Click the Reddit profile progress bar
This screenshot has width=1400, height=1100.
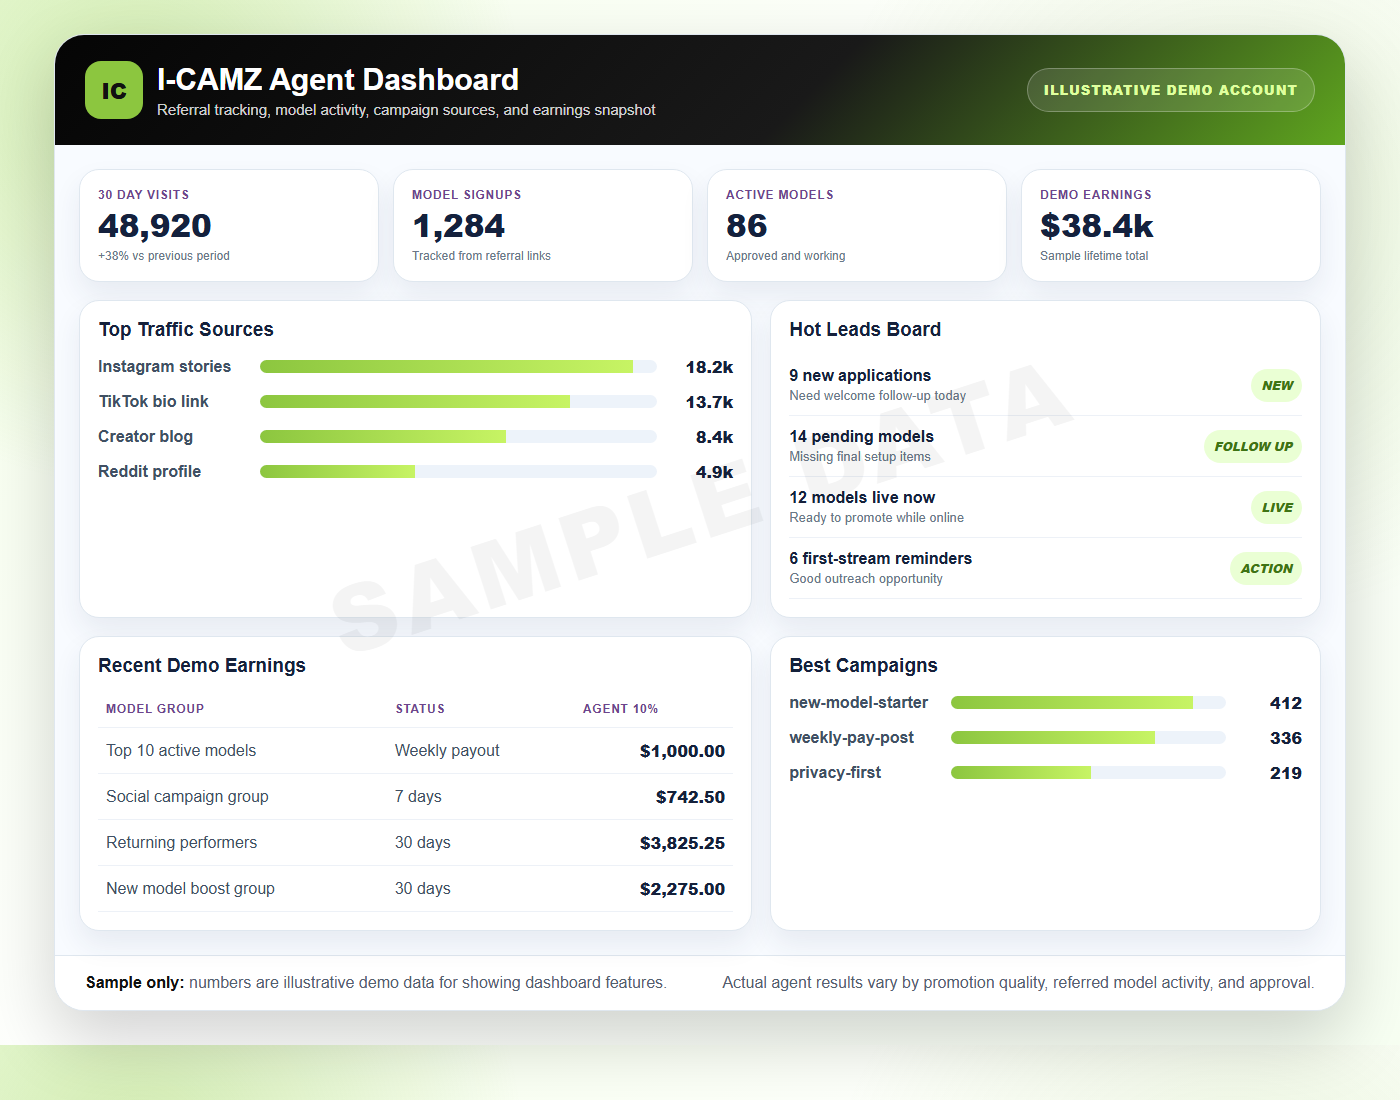click(458, 472)
